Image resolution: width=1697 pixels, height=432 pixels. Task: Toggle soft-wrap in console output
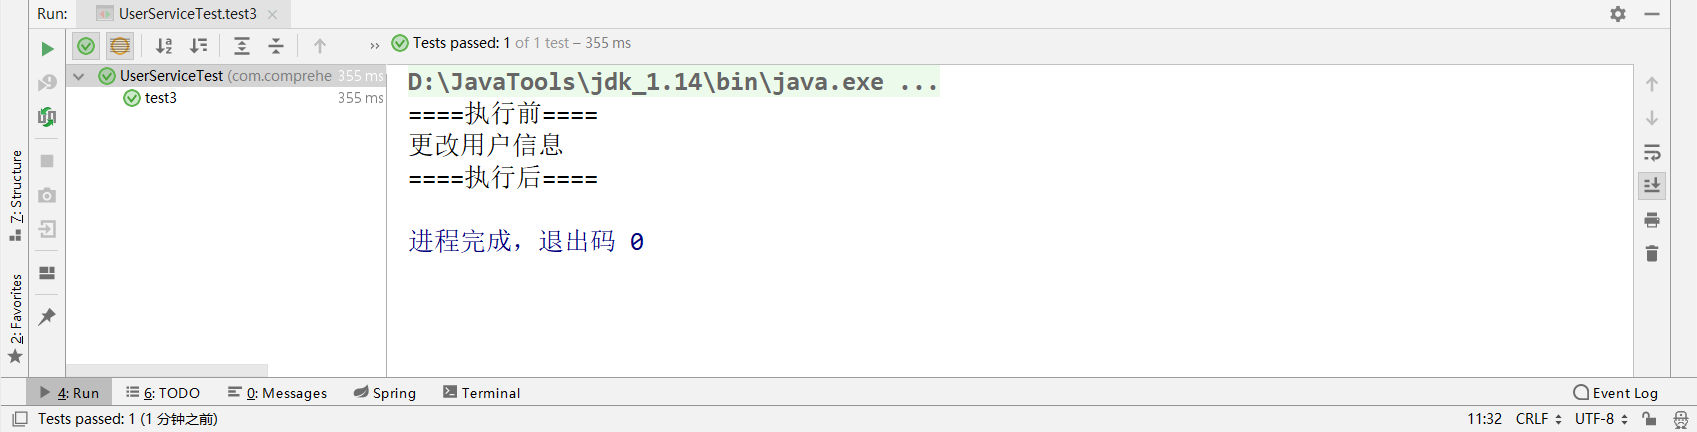(1652, 152)
